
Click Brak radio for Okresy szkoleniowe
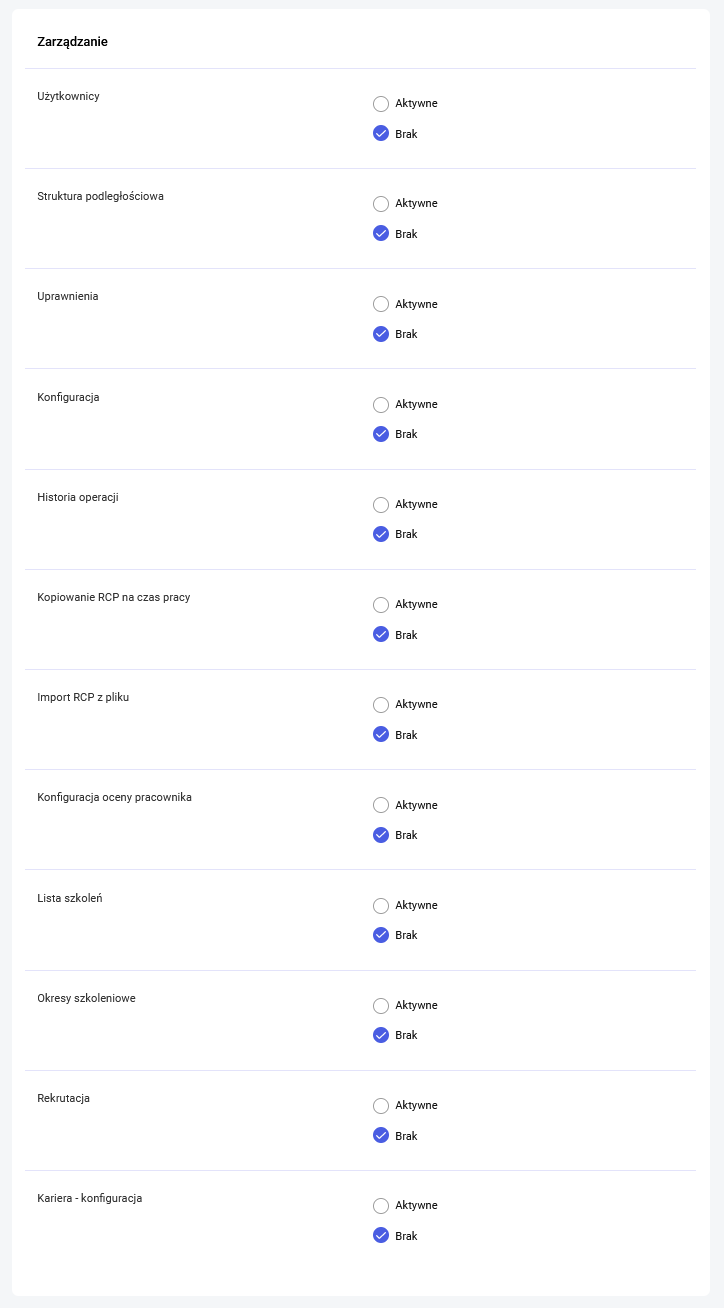tap(381, 1035)
